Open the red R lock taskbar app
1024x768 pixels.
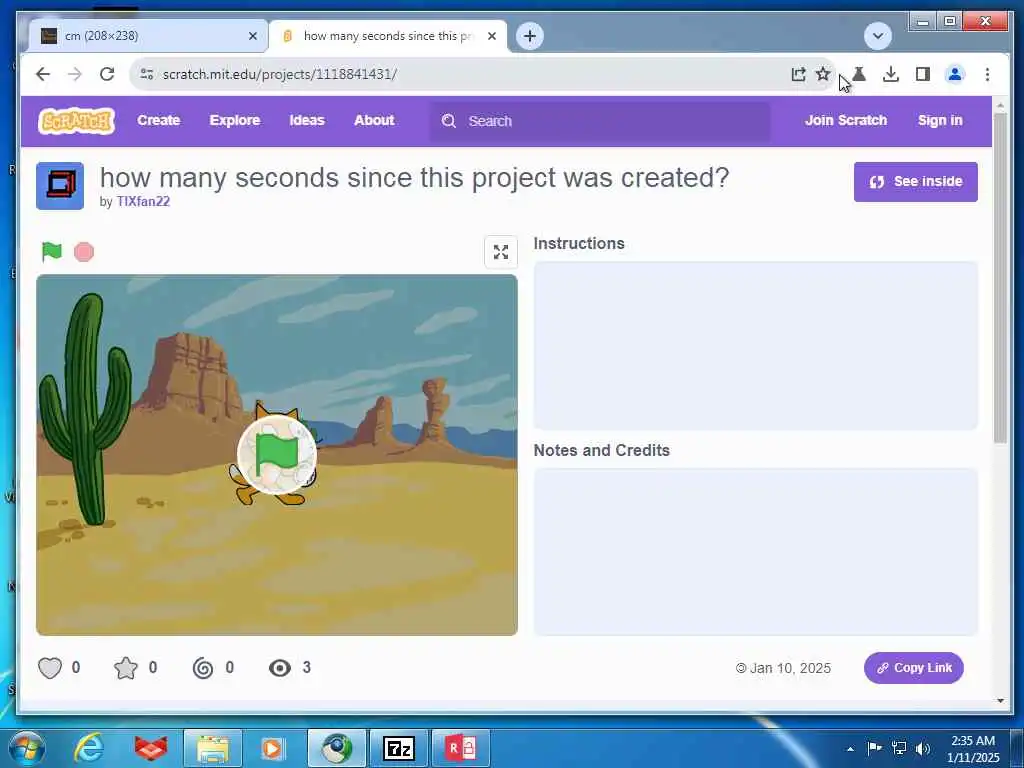click(460, 748)
